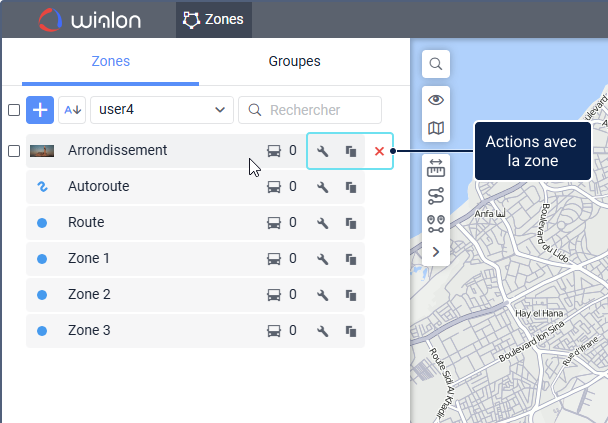Open the user4 account dropdown
This screenshot has width=608, height=423.
pyautogui.click(x=161, y=110)
